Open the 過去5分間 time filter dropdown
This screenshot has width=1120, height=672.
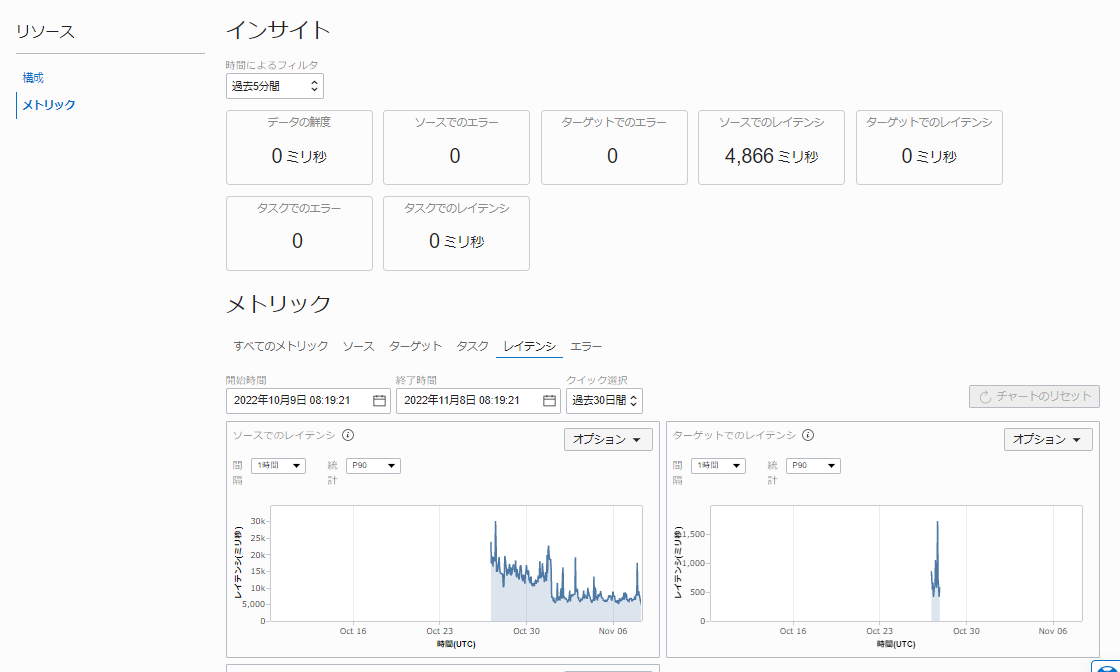(274, 86)
